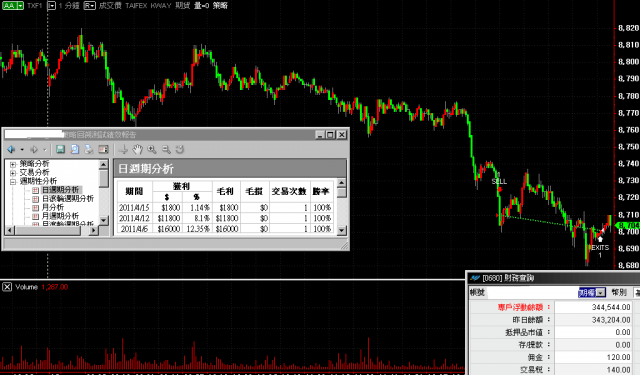Click report table scroll down arrow
Screen dimensions: 640x375
(x=342, y=231)
